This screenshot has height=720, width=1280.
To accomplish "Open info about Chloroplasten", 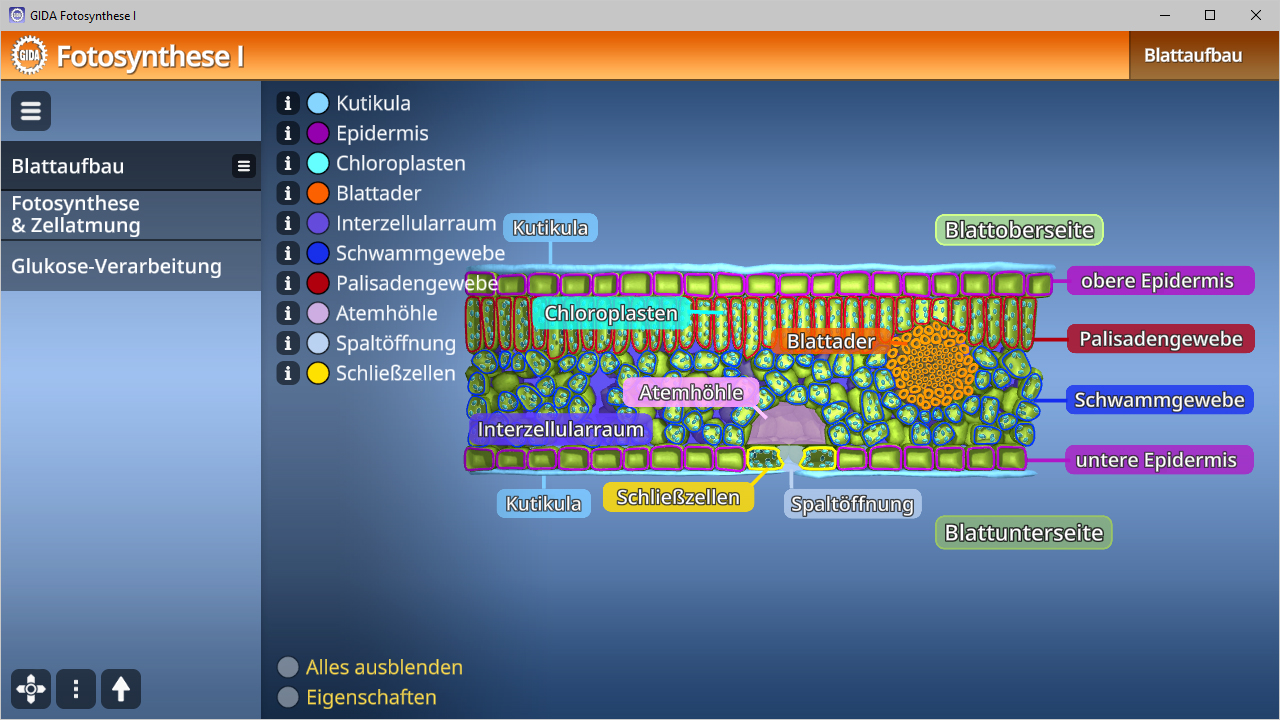I will [288, 163].
